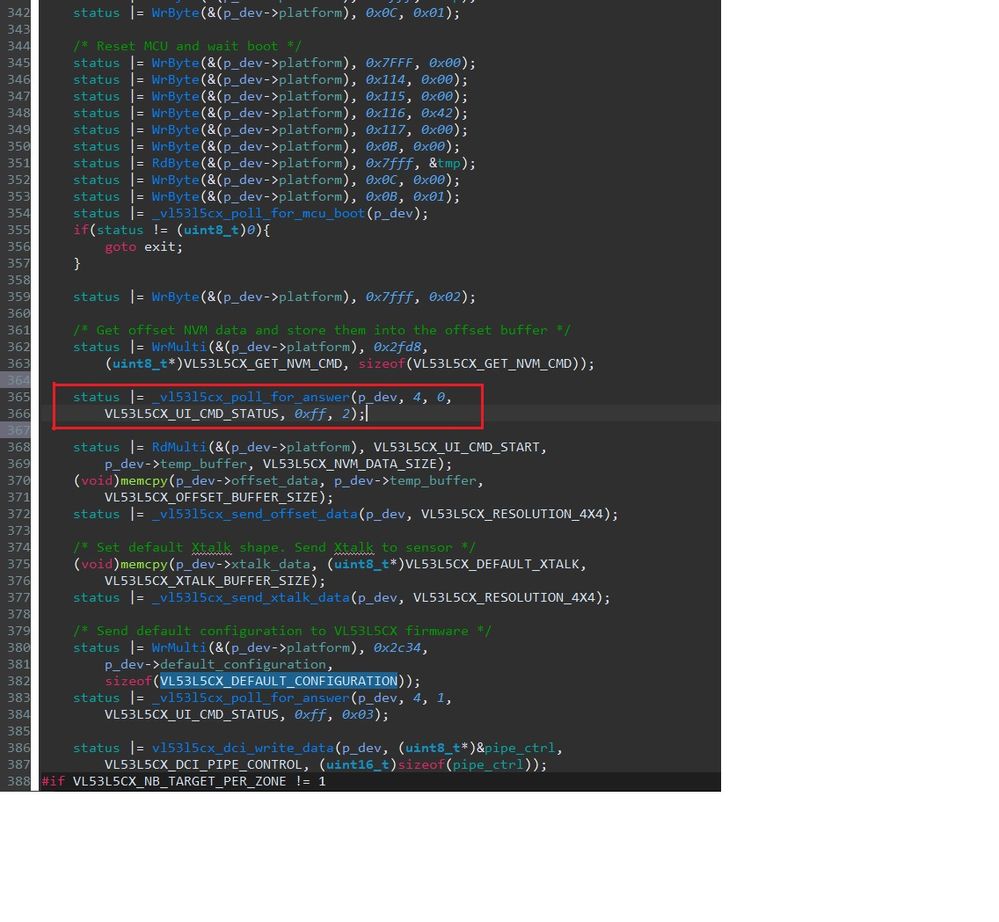Click VL53L5CX_DCI_PIPE_CONTROL on line 387
Image resolution: width=999 pixels, height=922 pixels.
203,765
